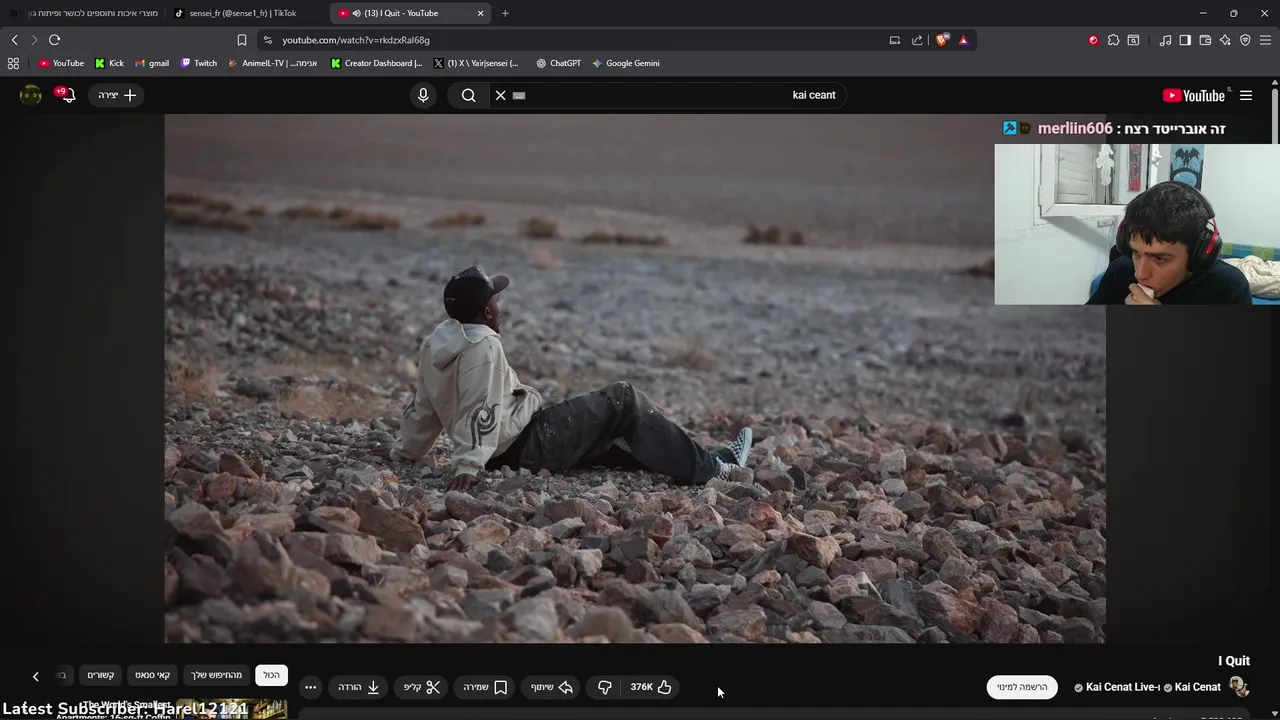The width and height of the screenshot is (1280, 720).
Task: Dislike the video with thumbs down
Action: point(604,687)
